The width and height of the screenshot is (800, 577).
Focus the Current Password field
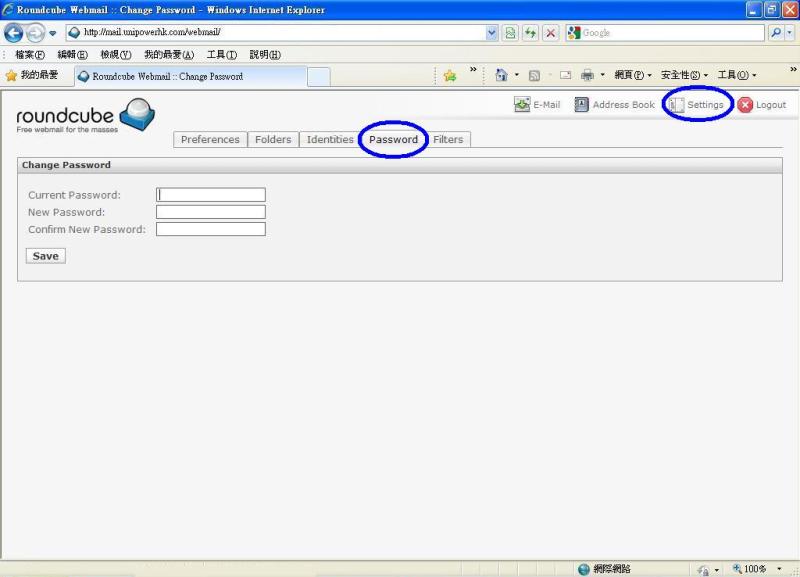(211, 195)
